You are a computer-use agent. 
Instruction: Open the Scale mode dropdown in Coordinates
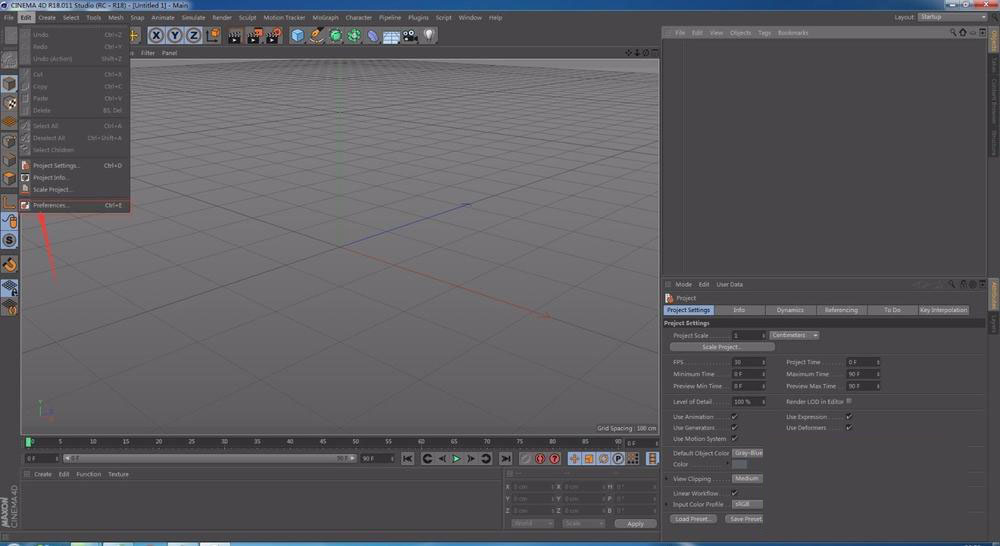[x=584, y=524]
